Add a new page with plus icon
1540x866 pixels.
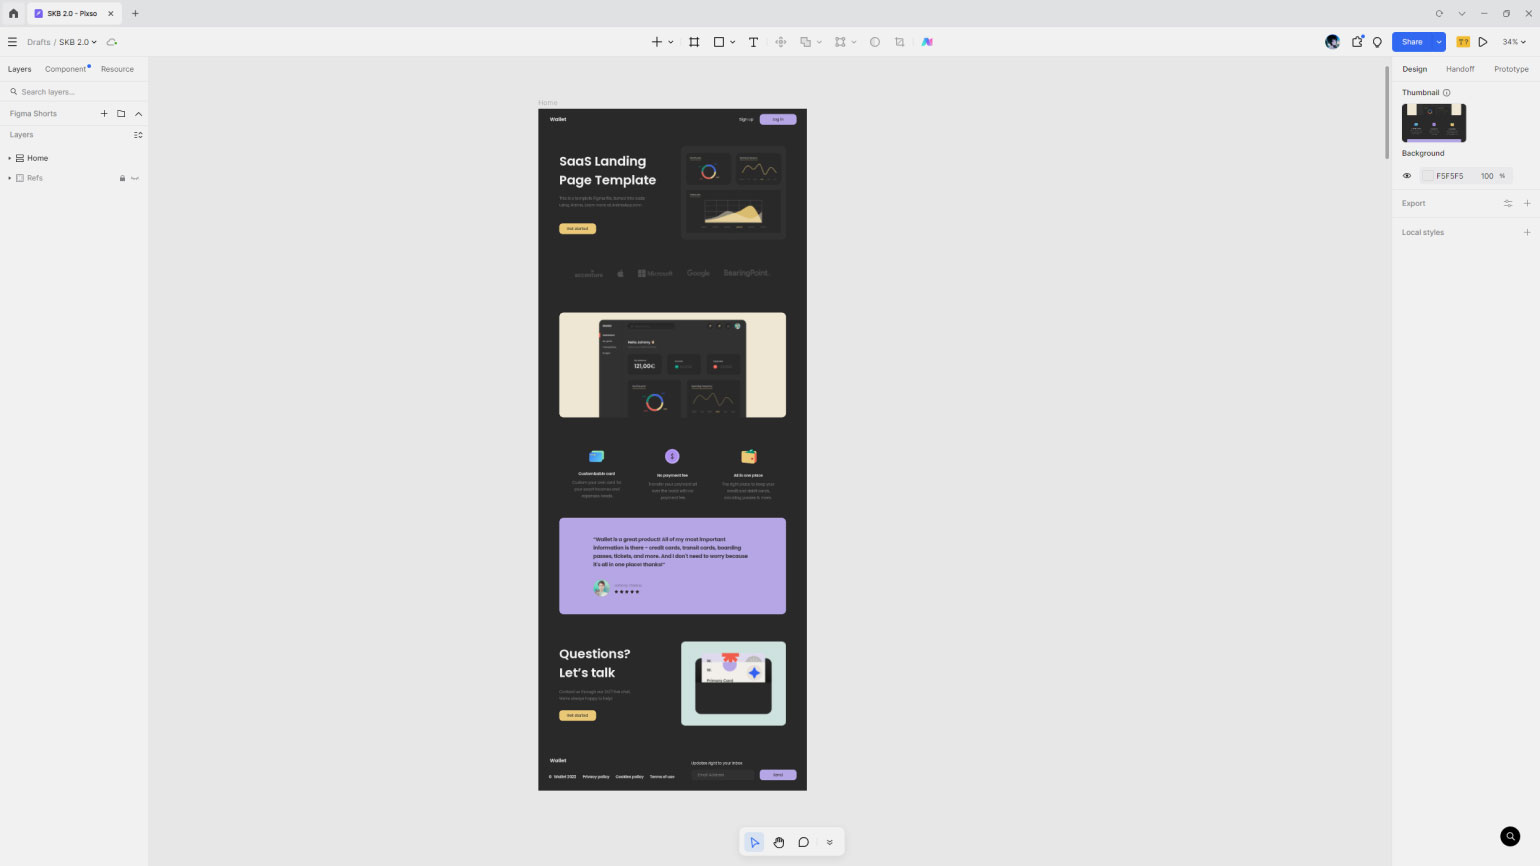pyautogui.click(x=104, y=114)
